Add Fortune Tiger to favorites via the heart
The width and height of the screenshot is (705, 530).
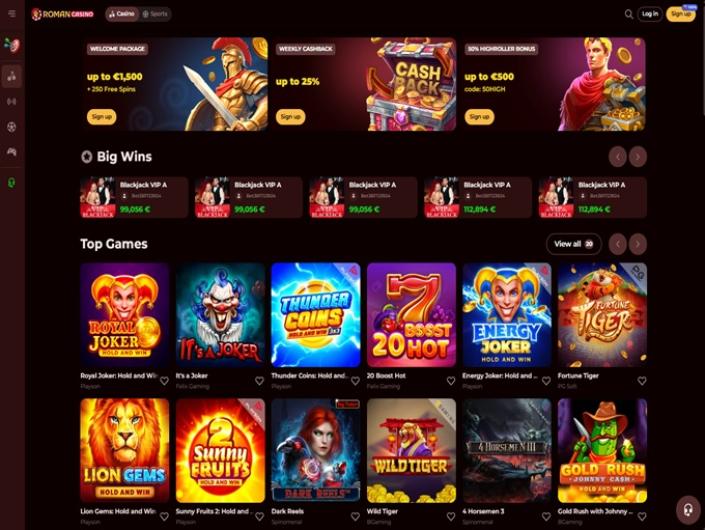pos(642,381)
